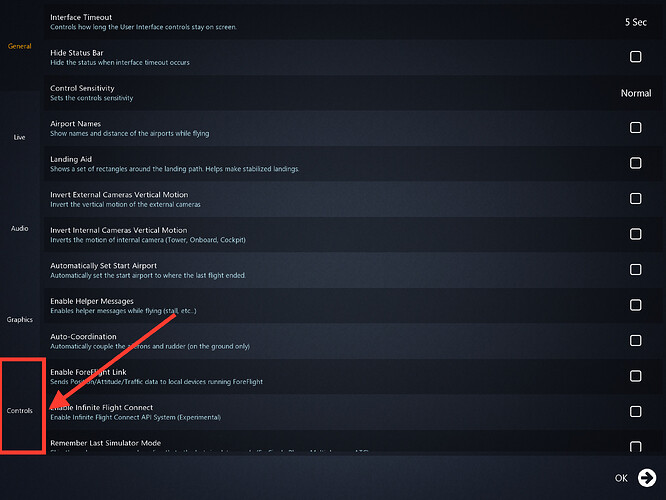This screenshot has width=666, height=500.
Task: Switch to the Graphics tab
Action: pos(20,319)
